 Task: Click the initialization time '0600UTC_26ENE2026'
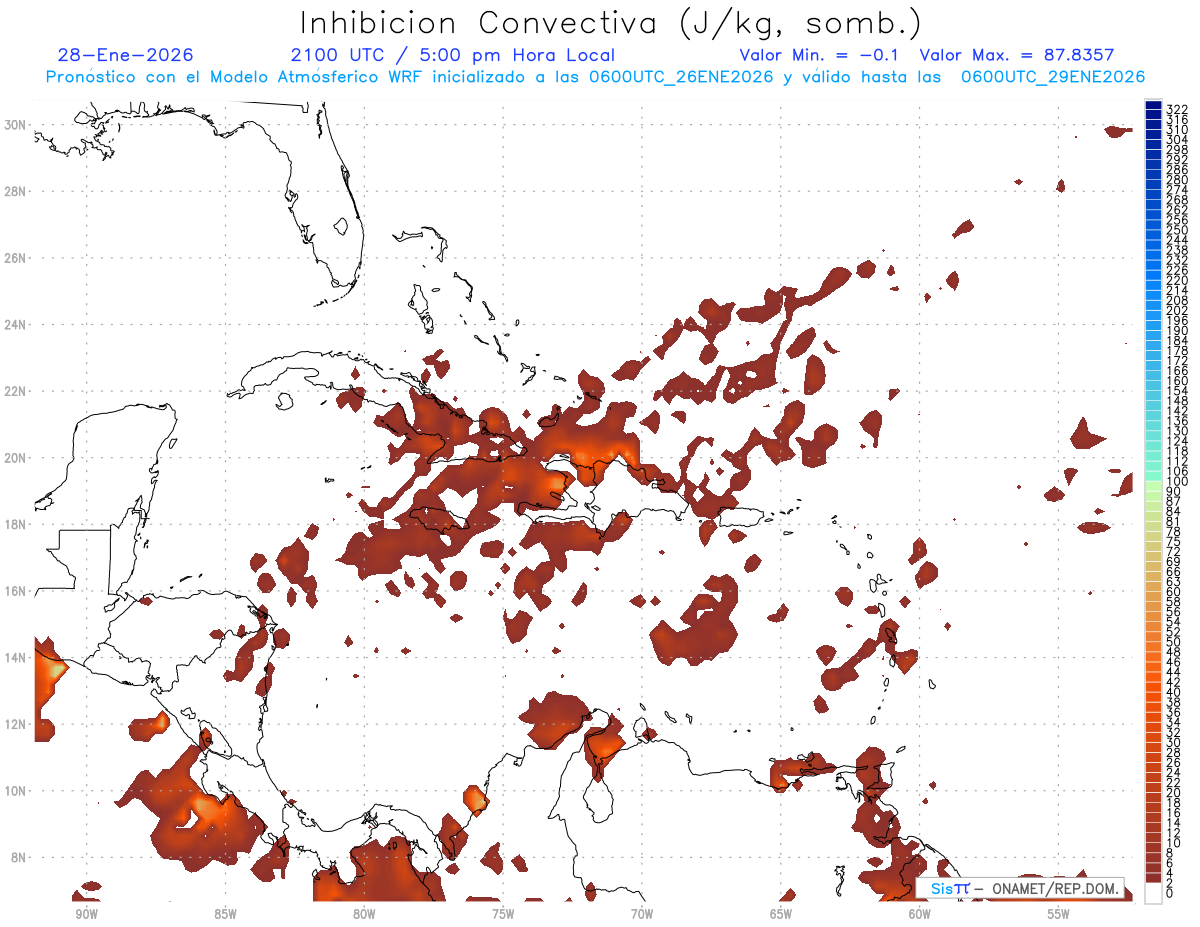click(x=682, y=77)
